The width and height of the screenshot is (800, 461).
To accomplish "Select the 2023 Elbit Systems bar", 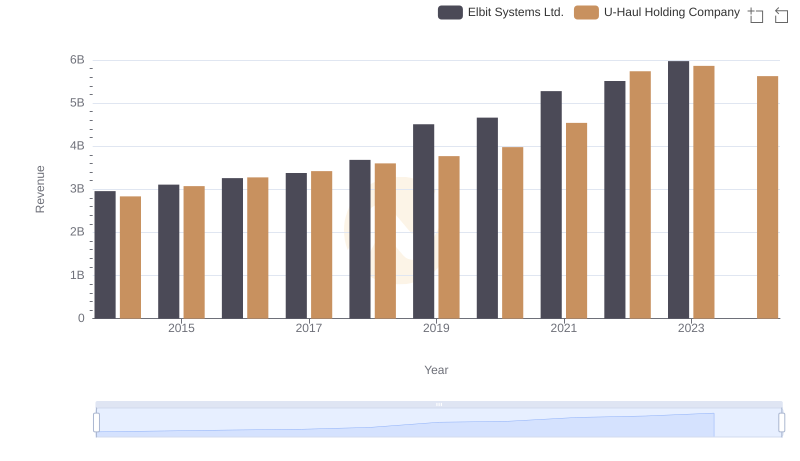I will (x=678, y=190).
